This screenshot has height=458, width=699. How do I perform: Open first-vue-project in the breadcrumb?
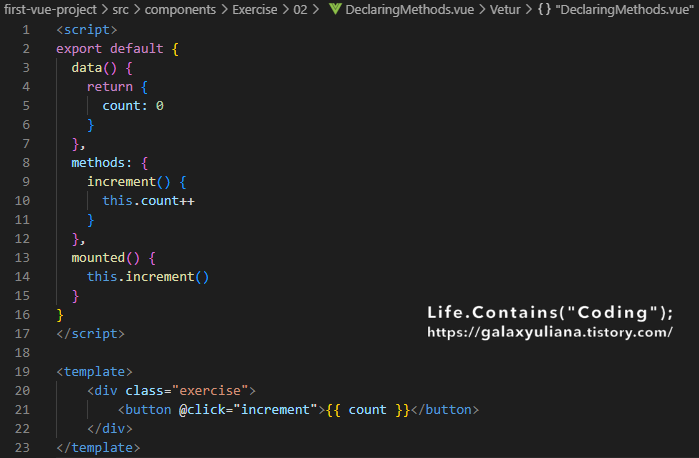(x=50, y=9)
